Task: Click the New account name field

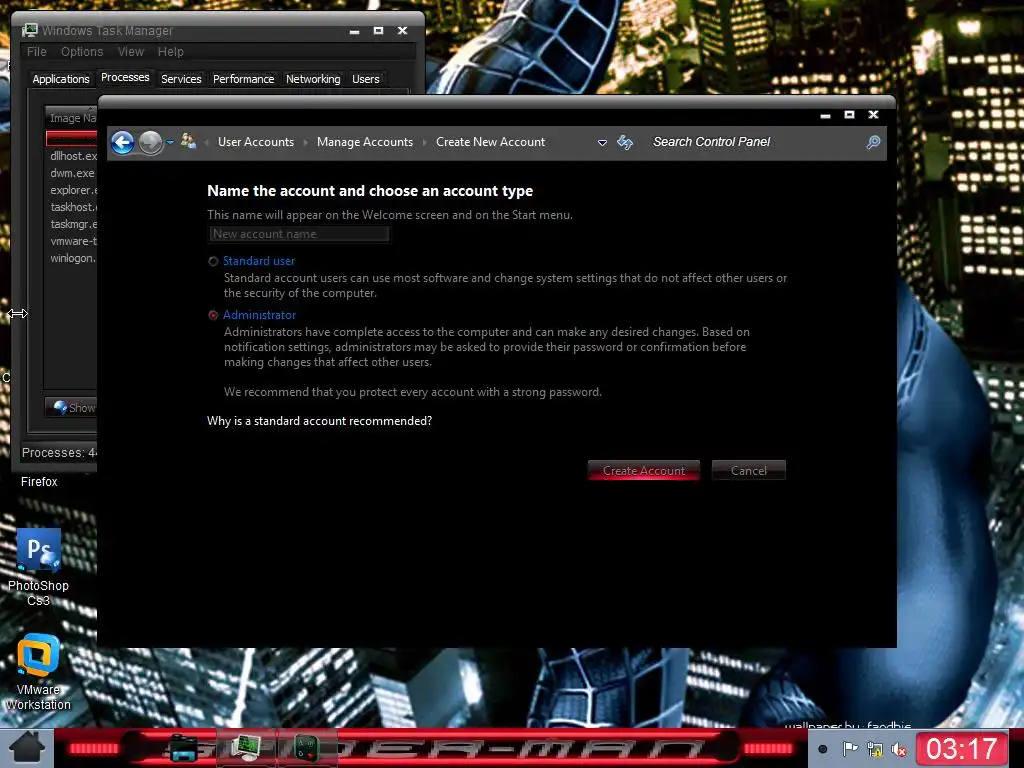Action: tap(300, 234)
